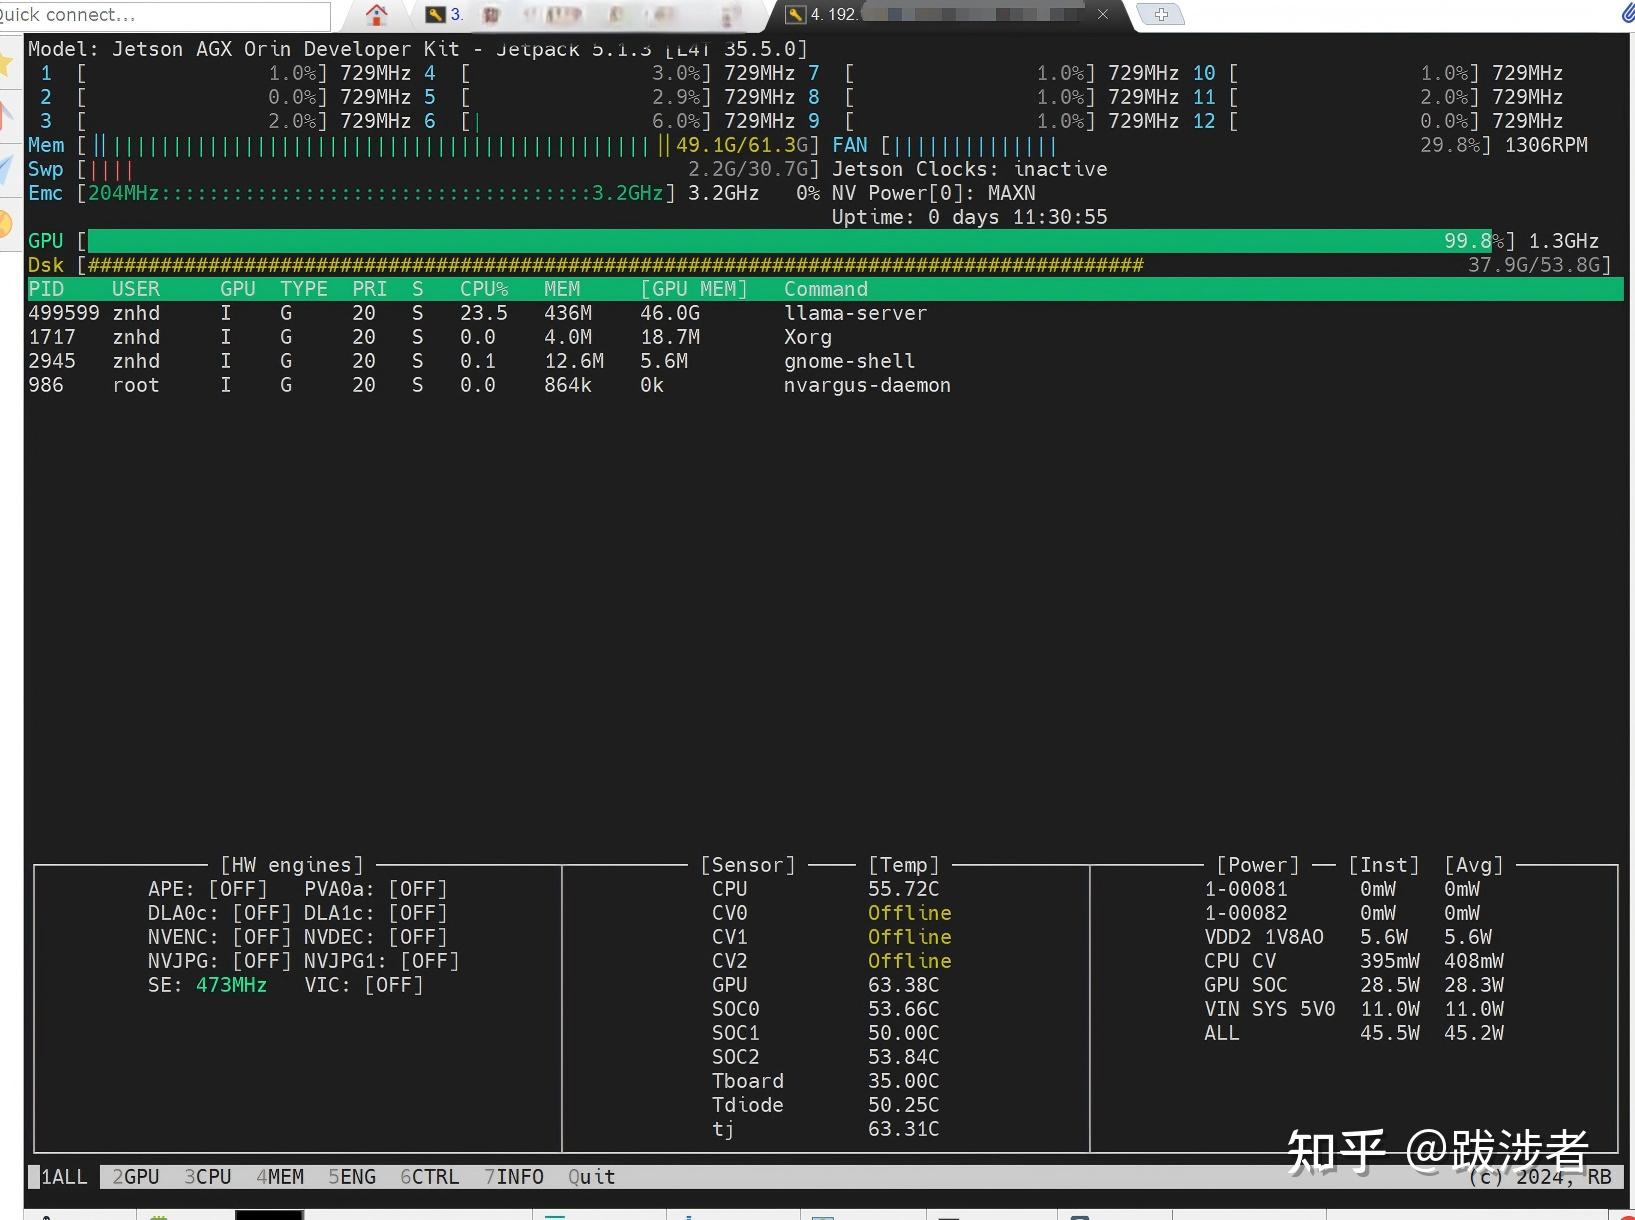This screenshot has height=1220, width=1635.
Task: Click Jetson Clocks: inactive text
Action: (x=970, y=169)
